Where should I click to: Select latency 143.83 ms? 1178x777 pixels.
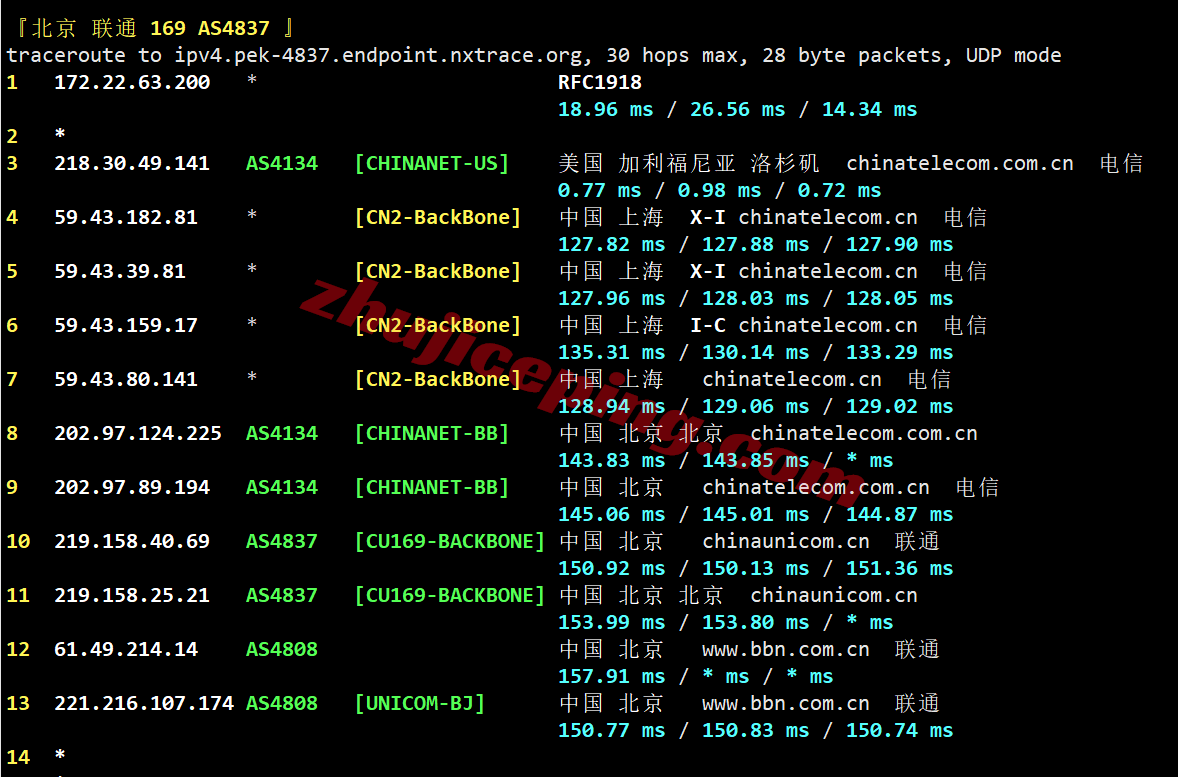[612, 461]
